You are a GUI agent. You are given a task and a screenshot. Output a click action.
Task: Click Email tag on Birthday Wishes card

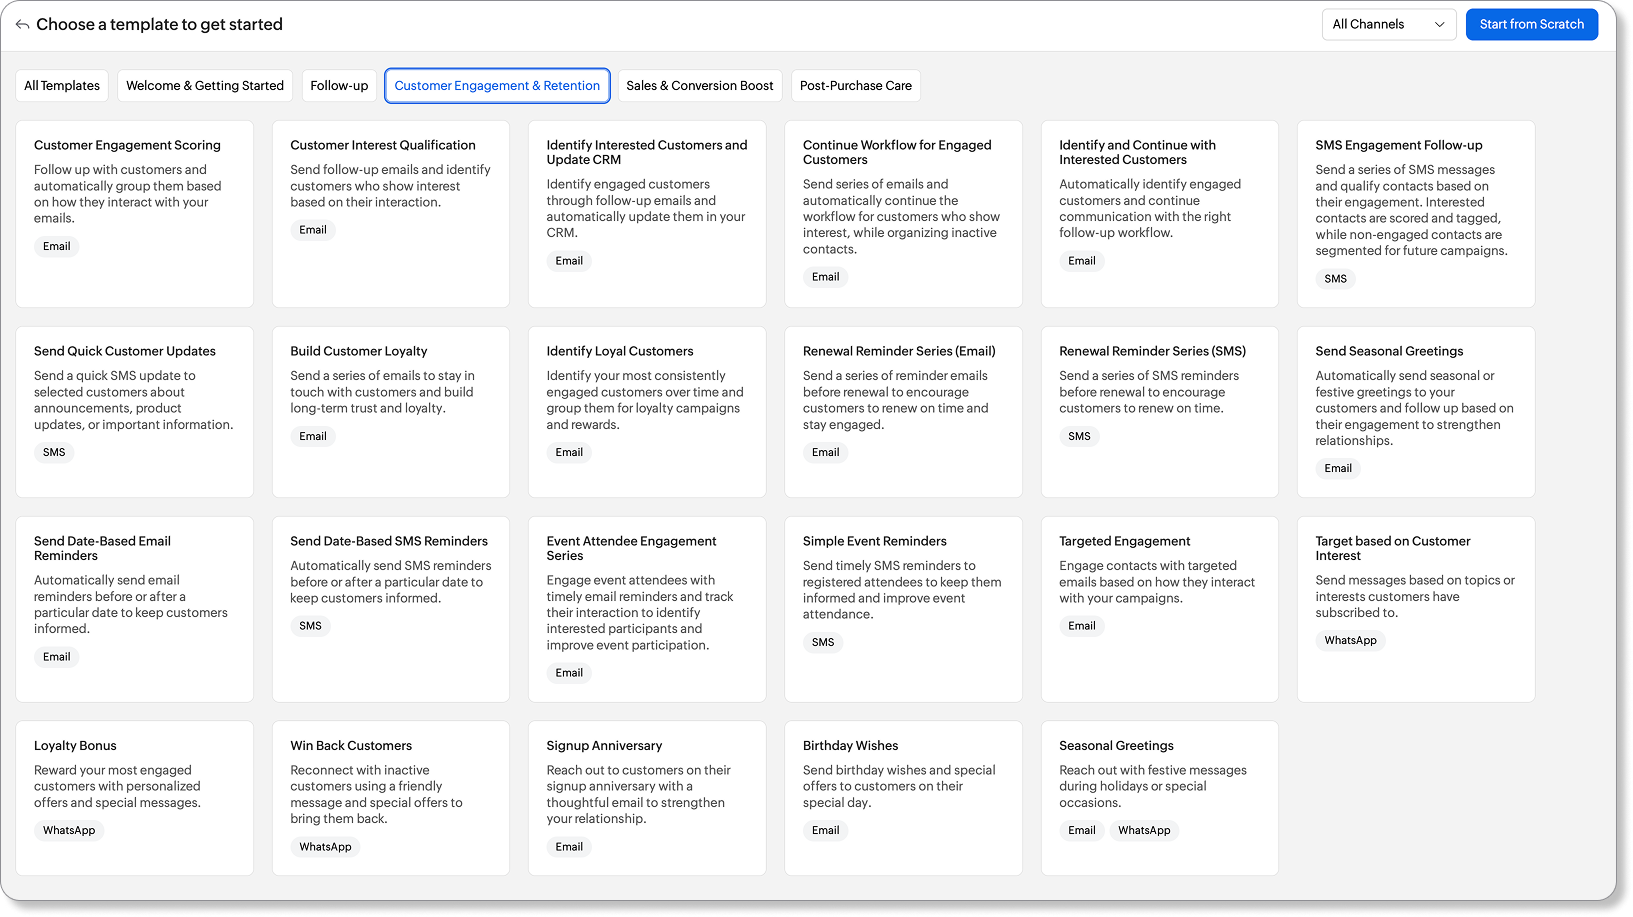point(826,830)
